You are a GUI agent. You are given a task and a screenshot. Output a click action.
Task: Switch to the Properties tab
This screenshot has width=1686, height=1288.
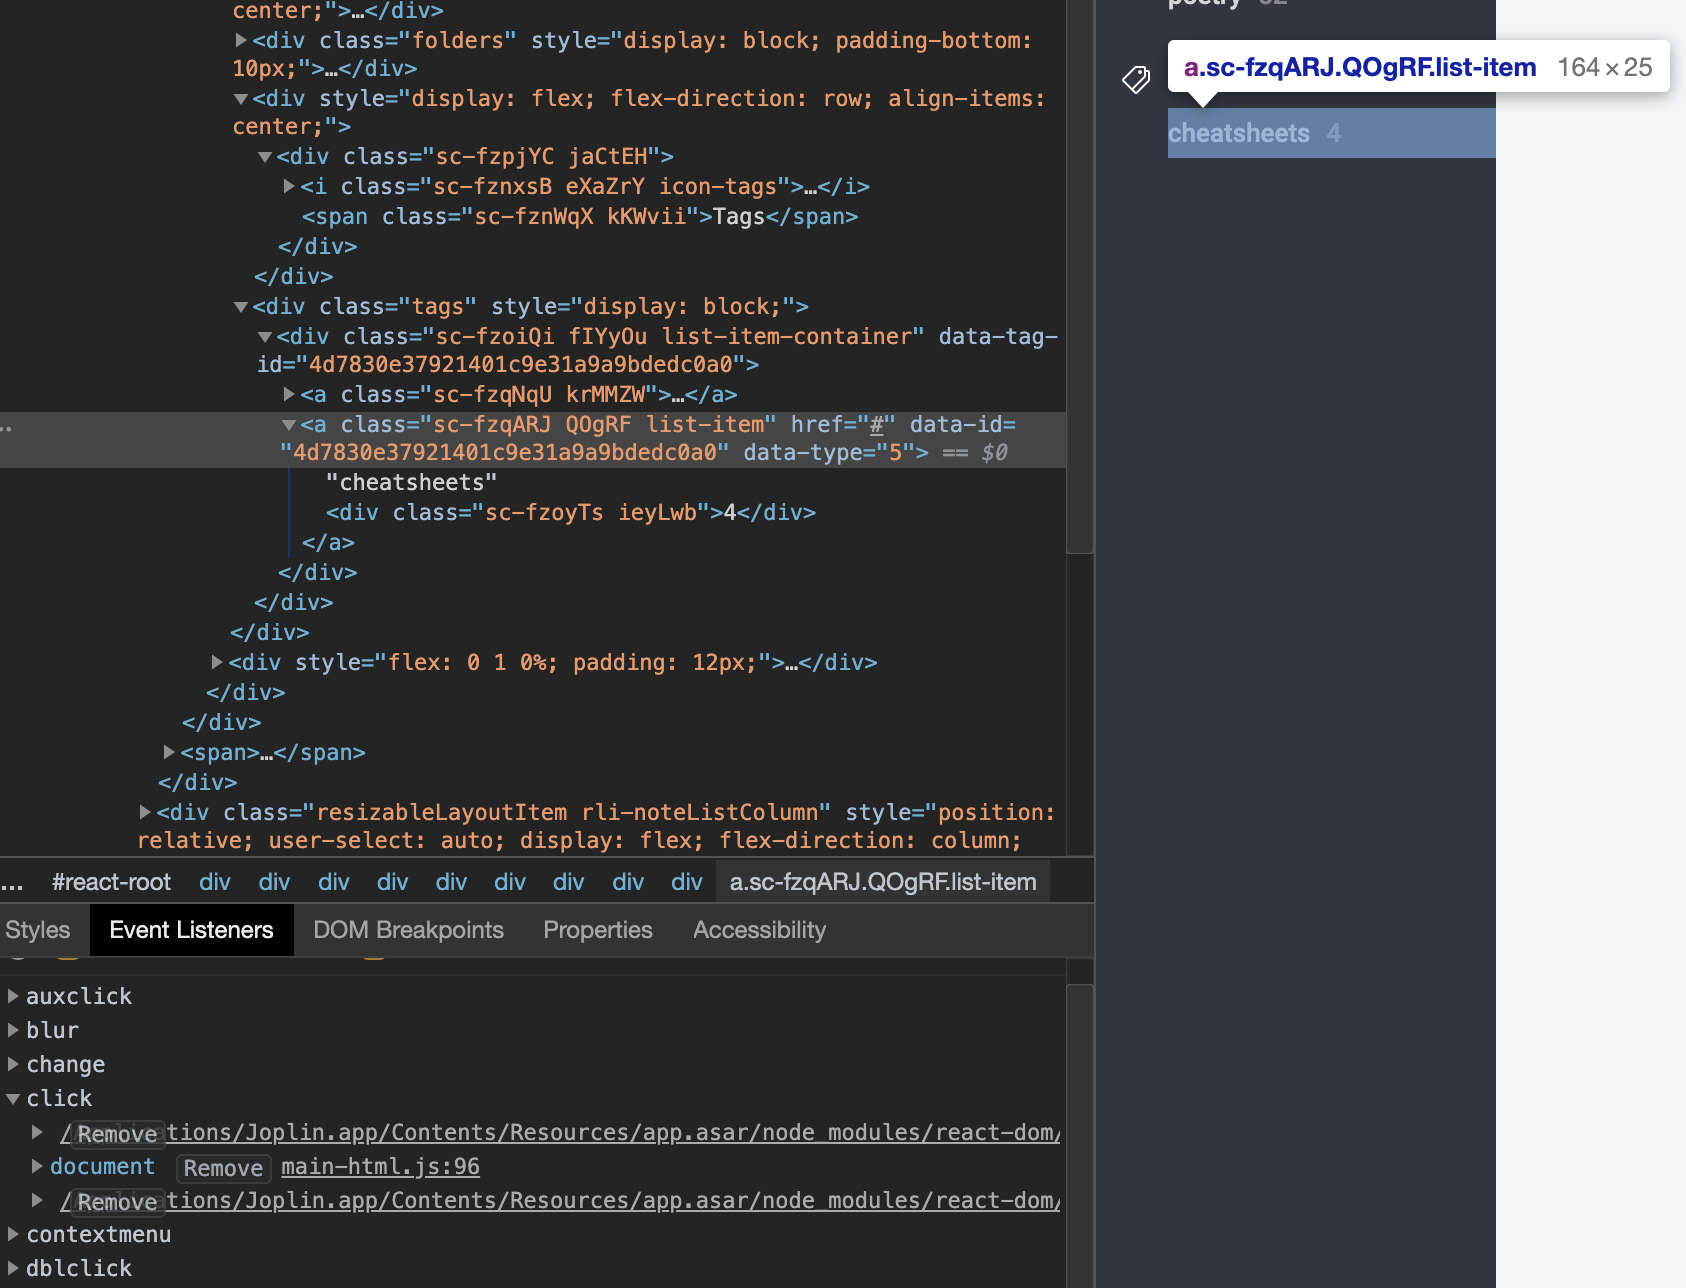(597, 929)
